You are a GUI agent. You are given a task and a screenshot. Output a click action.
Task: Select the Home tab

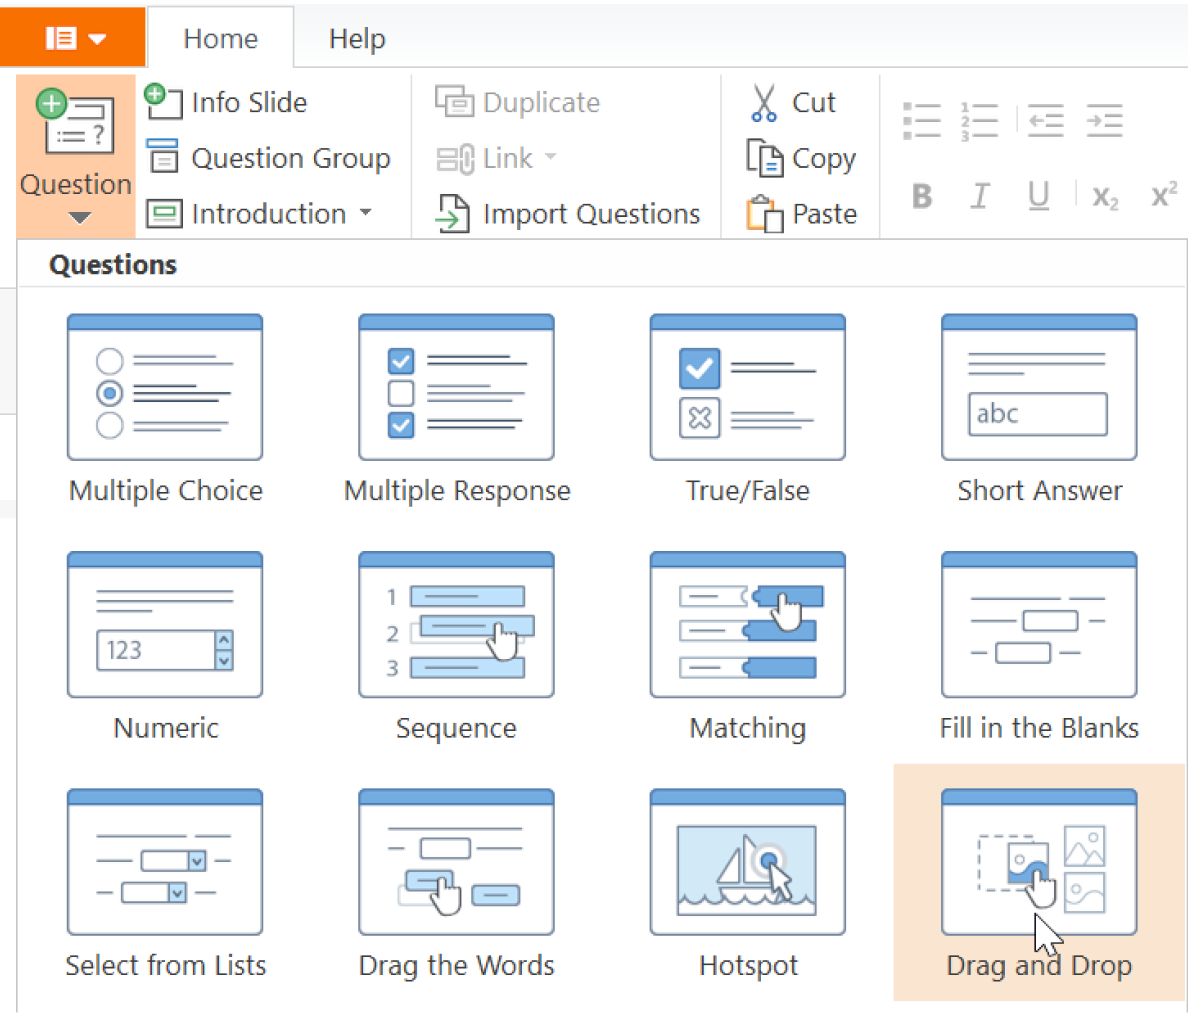[219, 38]
